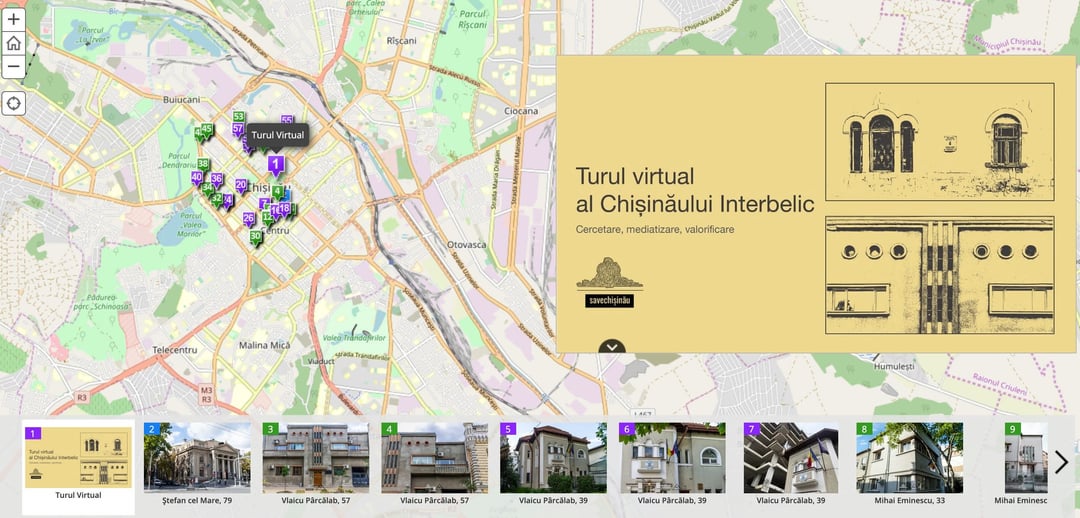
Task: Select thumbnail 7 Vlaicu Pârcălab, 39
Action: (790, 464)
